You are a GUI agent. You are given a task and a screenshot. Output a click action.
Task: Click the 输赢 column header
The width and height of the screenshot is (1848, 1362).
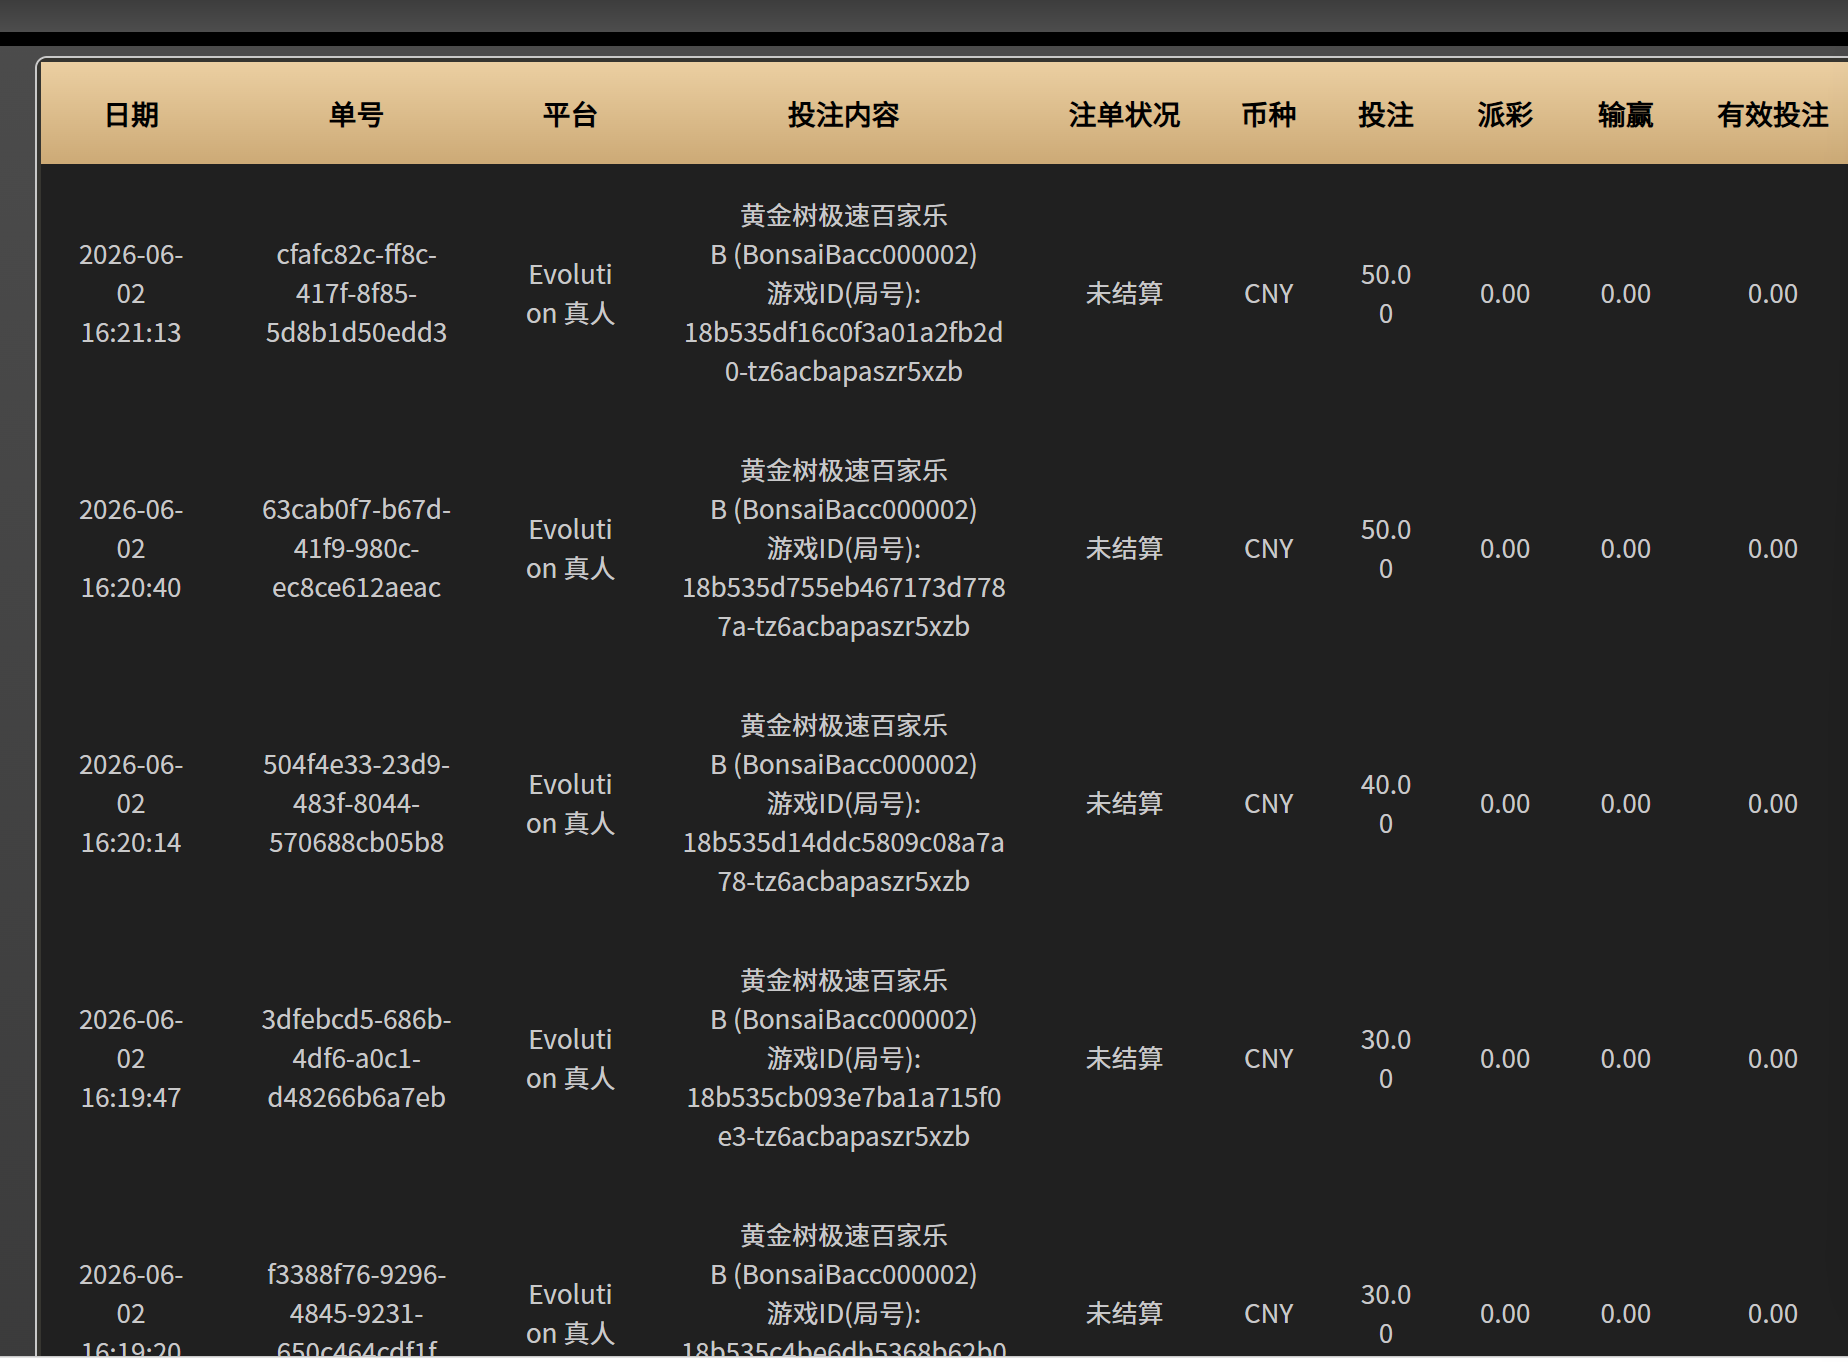tap(1625, 115)
